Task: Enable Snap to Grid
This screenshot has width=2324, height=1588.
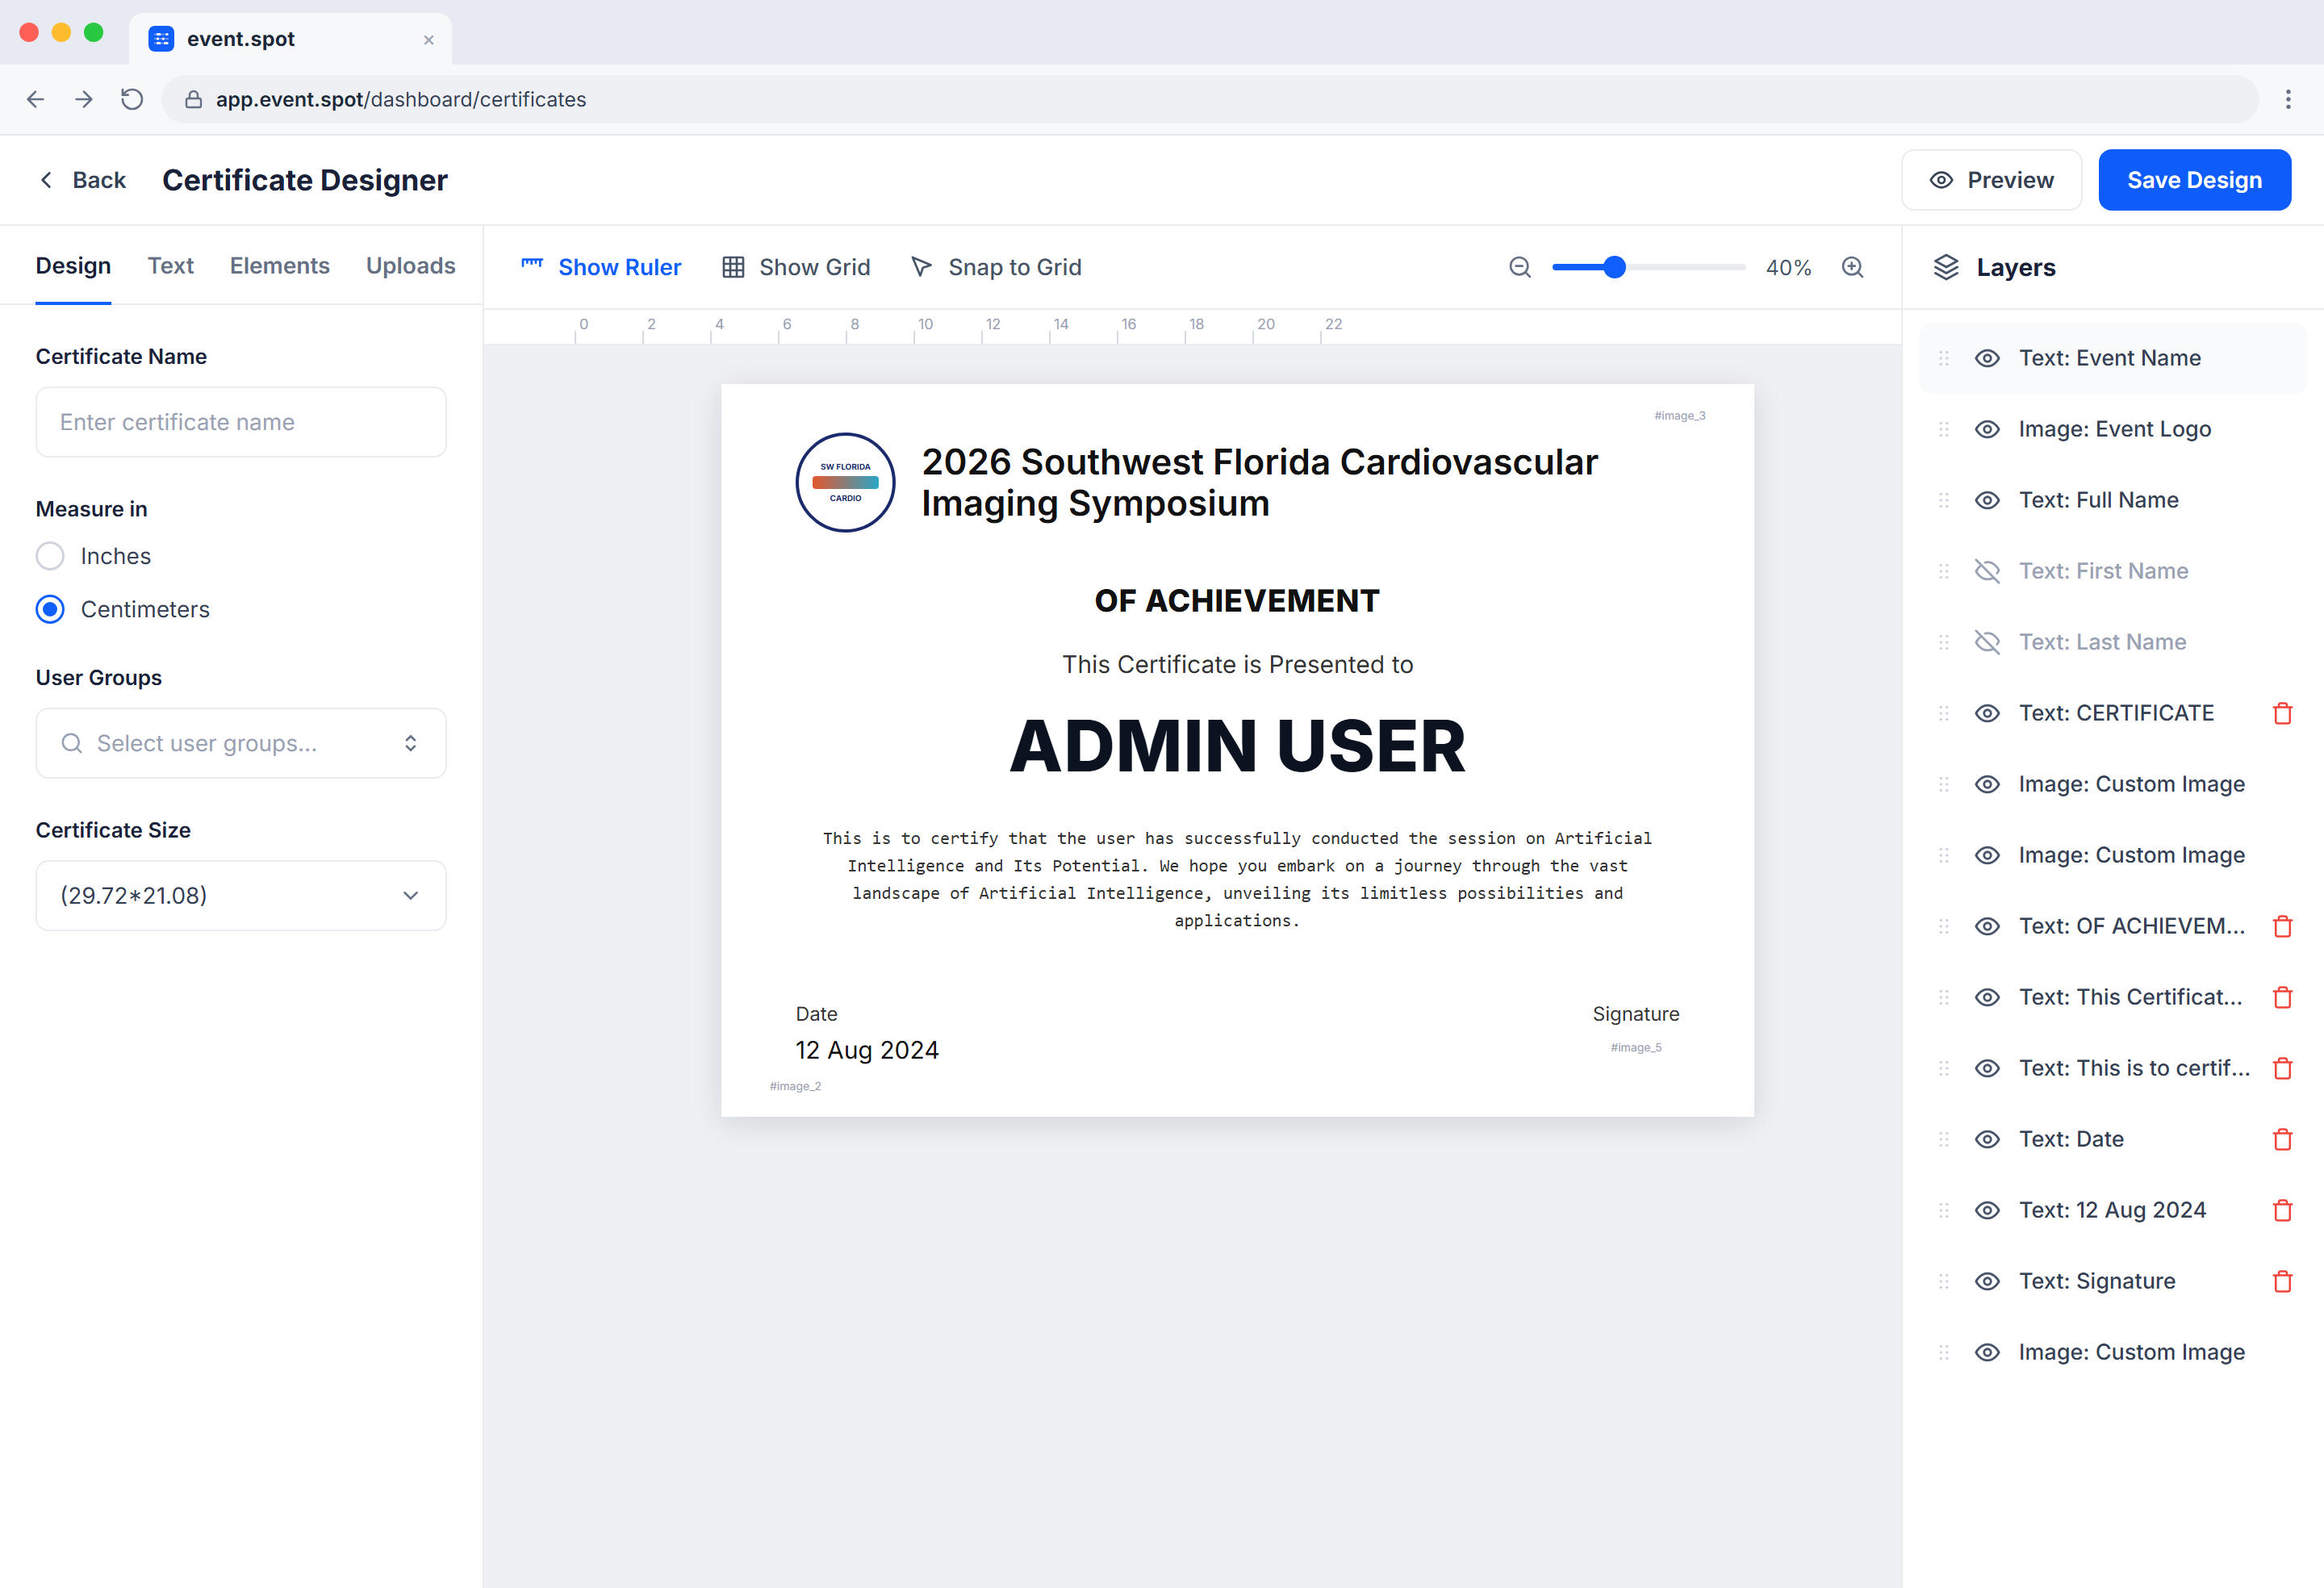Action: tap(996, 267)
